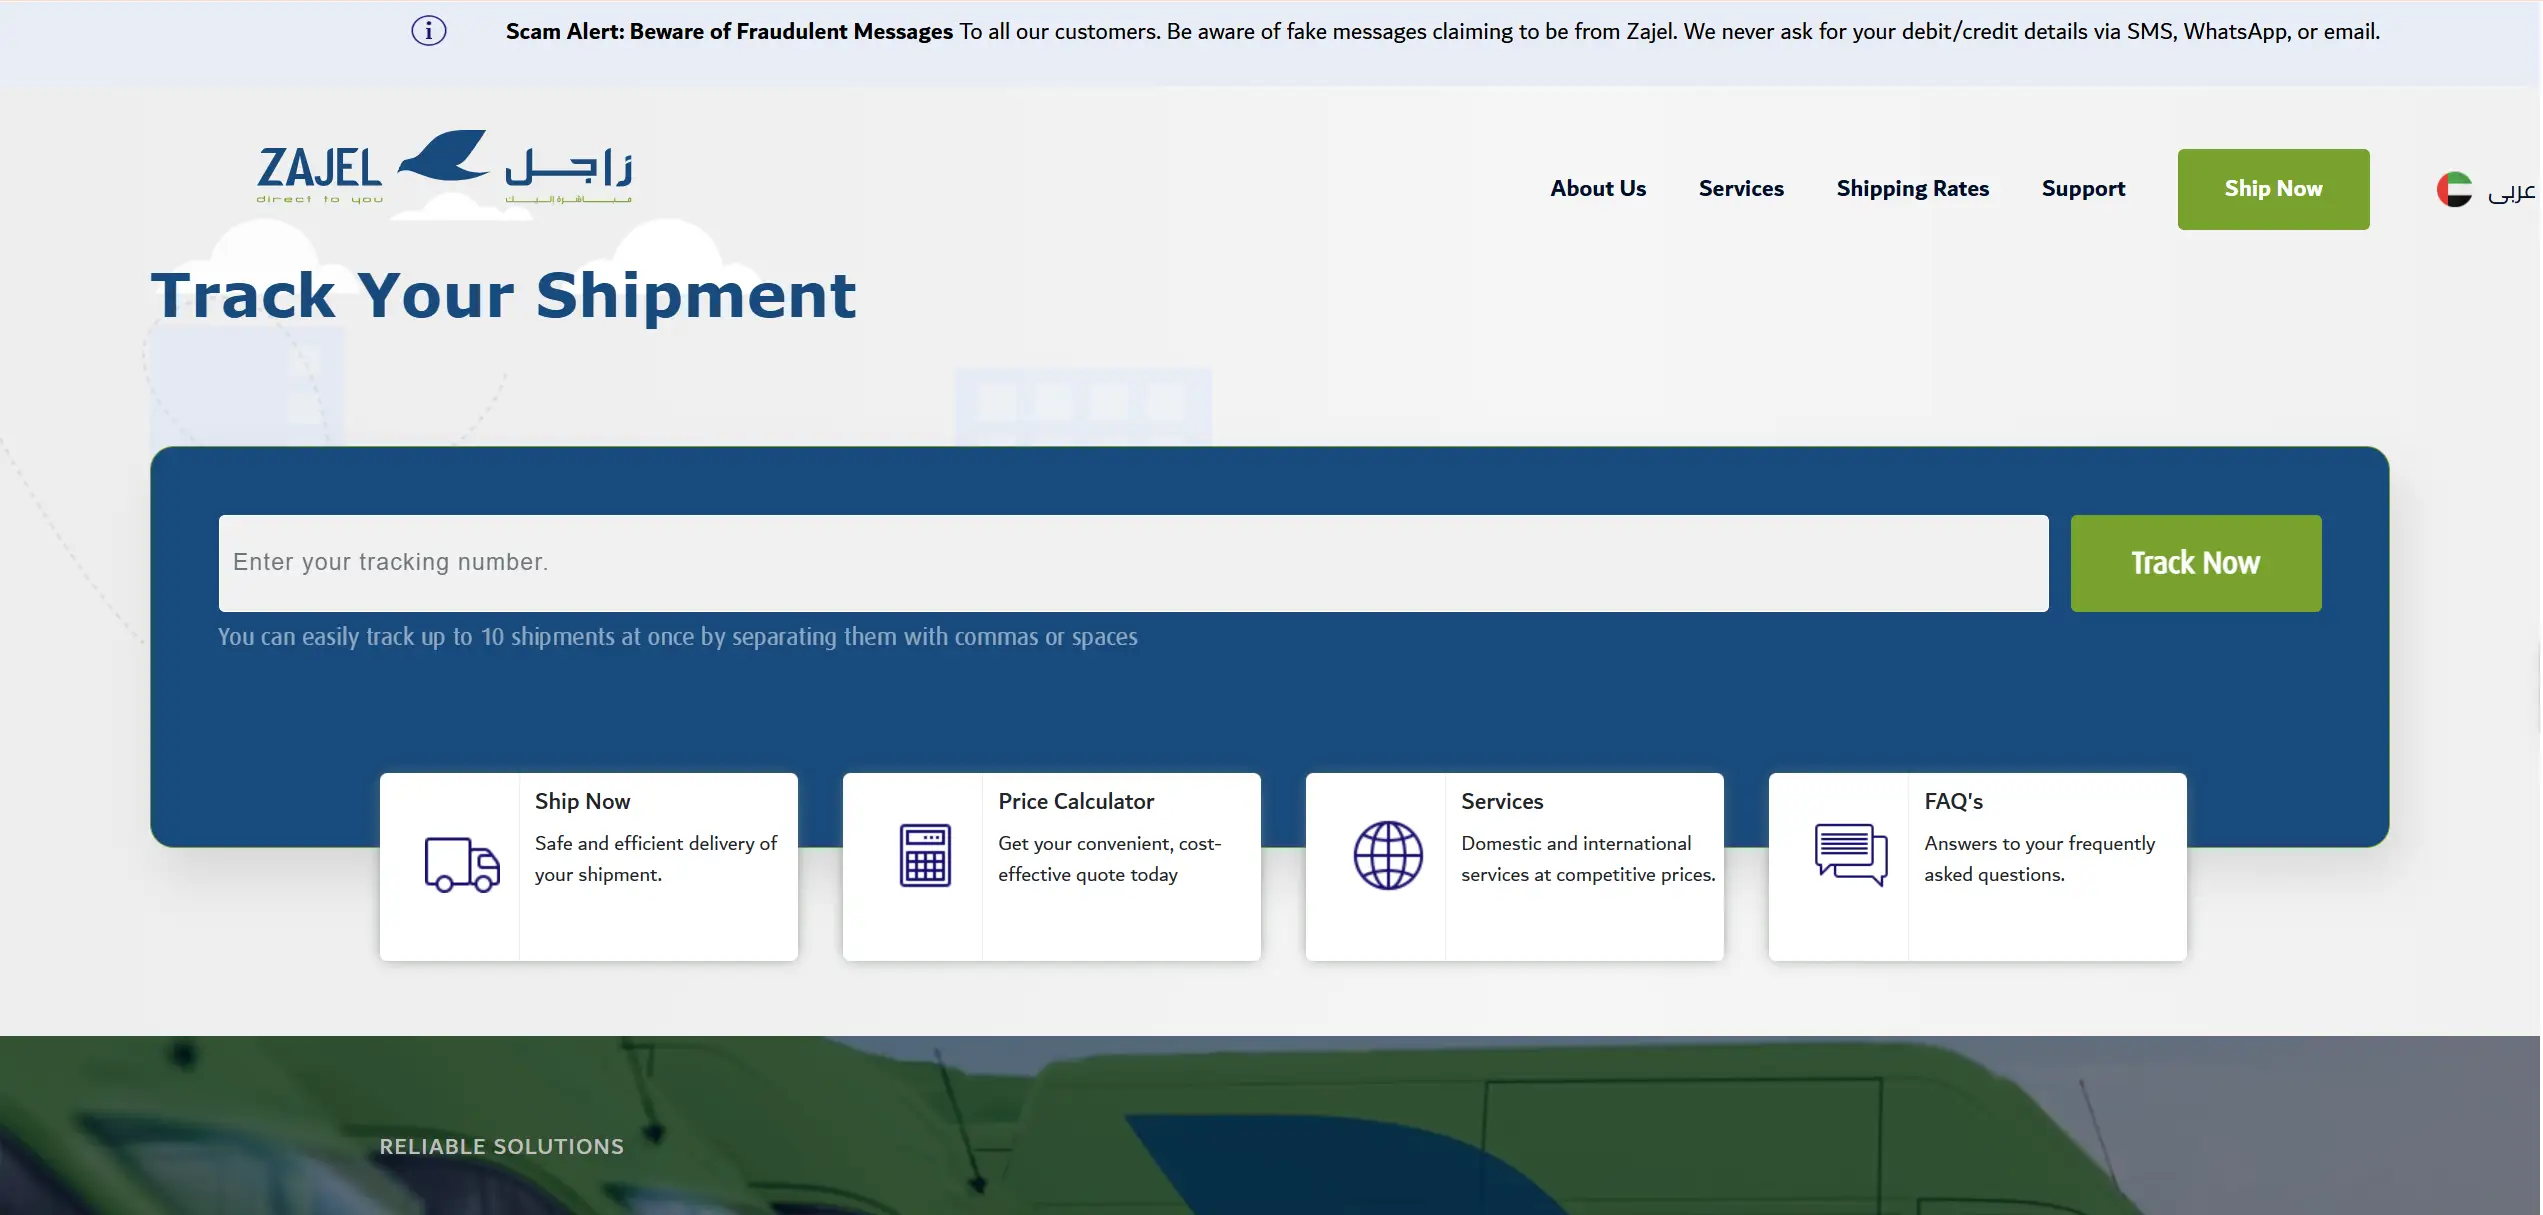
Task: Click the 'Scam Alert: Beware of Fraudulent Messages' text
Action: click(729, 31)
